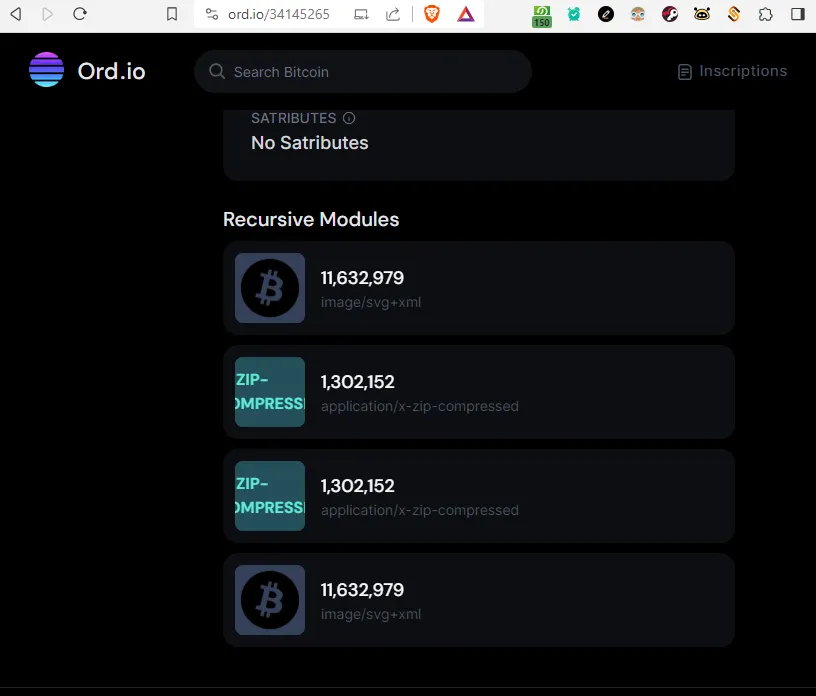Reload the page with refresh icon
The width and height of the screenshot is (816, 696).
(x=80, y=14)
